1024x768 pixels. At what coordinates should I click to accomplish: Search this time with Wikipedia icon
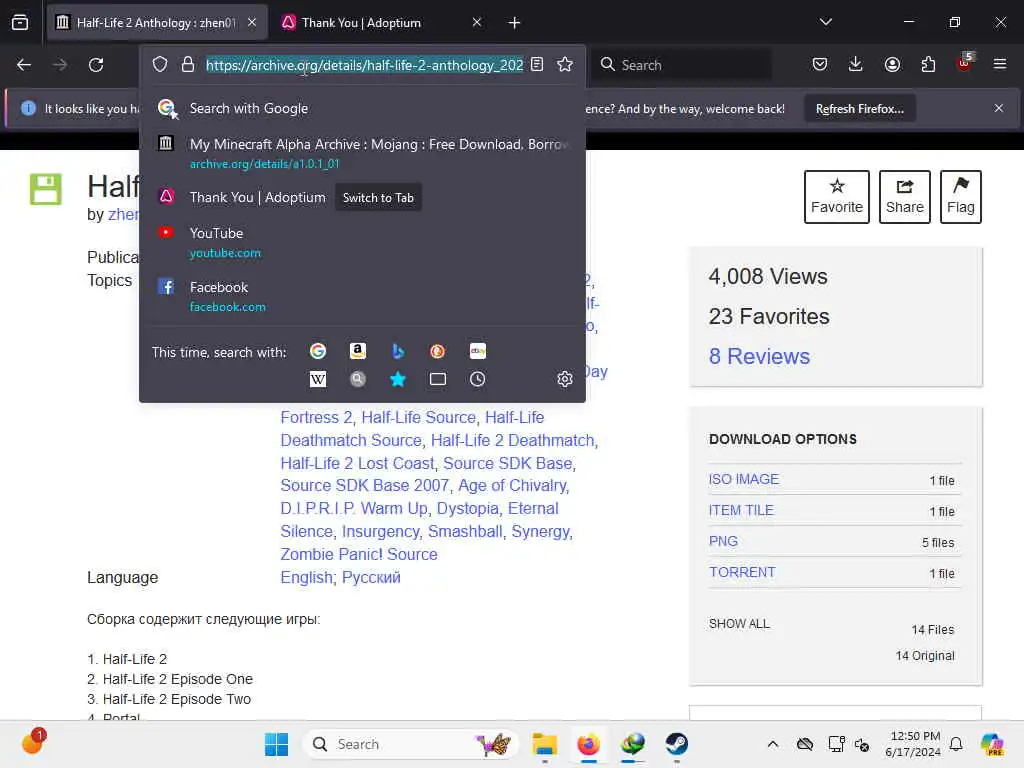pyautogui.click(x=317, y=379)
